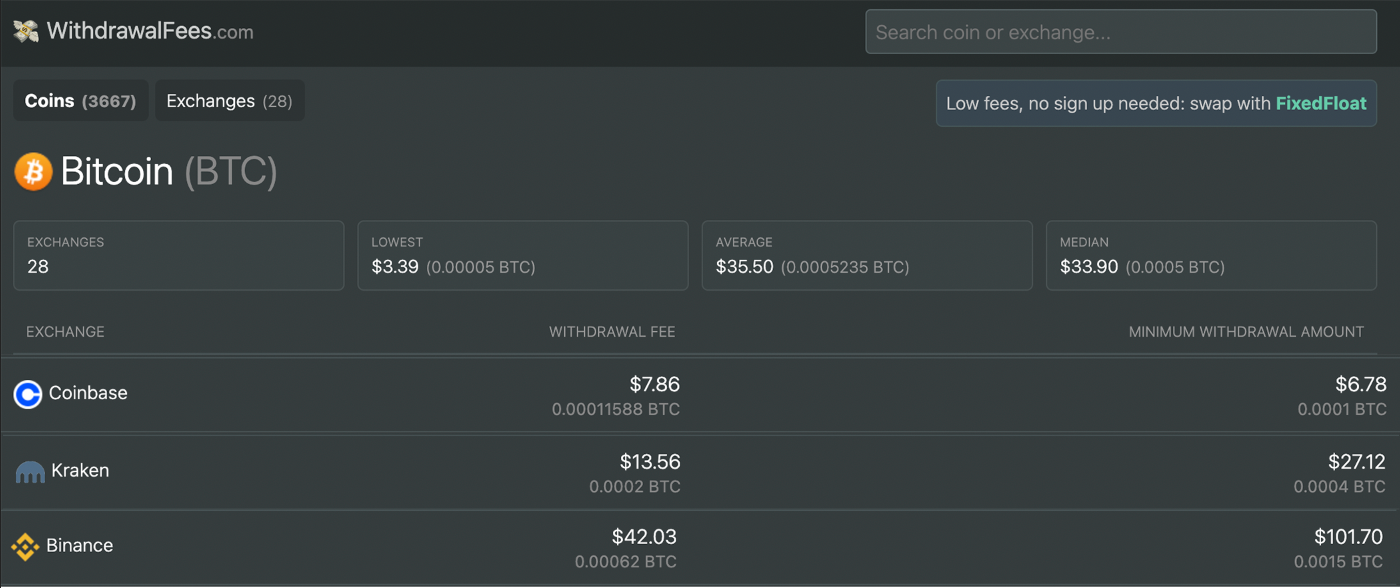Image resolution: width=1400 pixels, height=588 pixels.
Task: Click the WithdrawalFees site logo icon
Action: click(26, 31)
